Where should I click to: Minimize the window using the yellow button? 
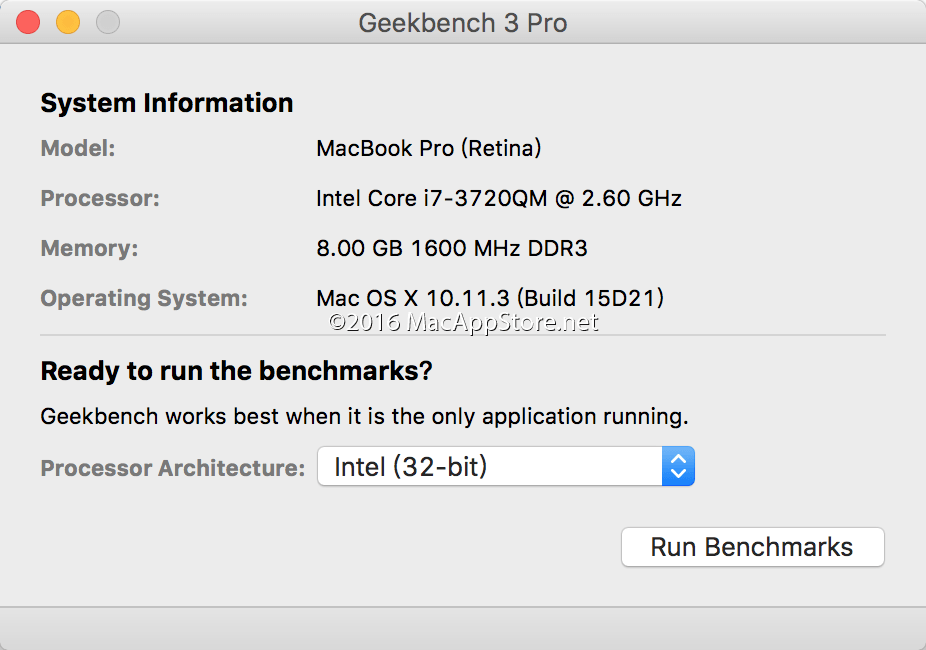(x=67, y=22)
